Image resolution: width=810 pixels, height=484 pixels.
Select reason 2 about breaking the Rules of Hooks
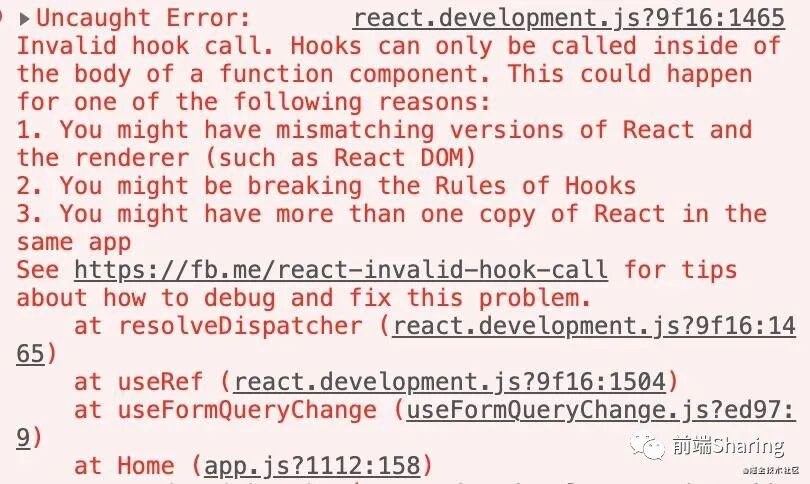[x=326, y=186]
